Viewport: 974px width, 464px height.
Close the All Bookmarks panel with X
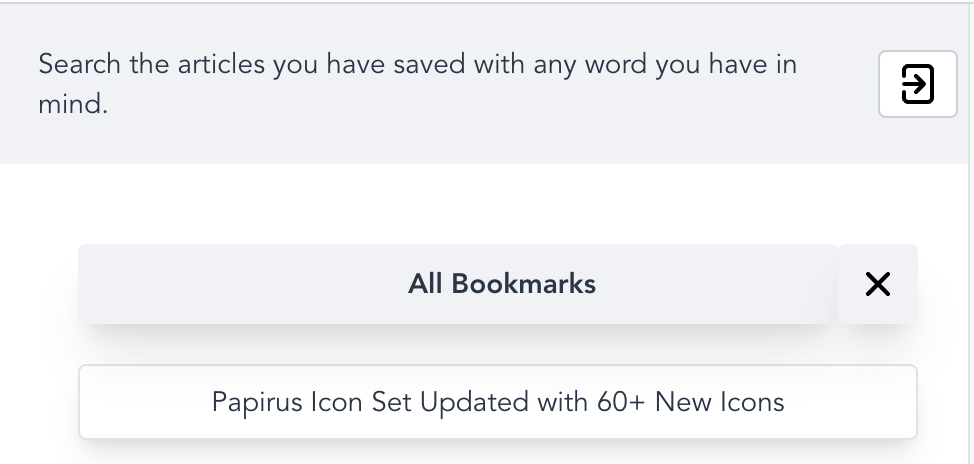(878, 284)
